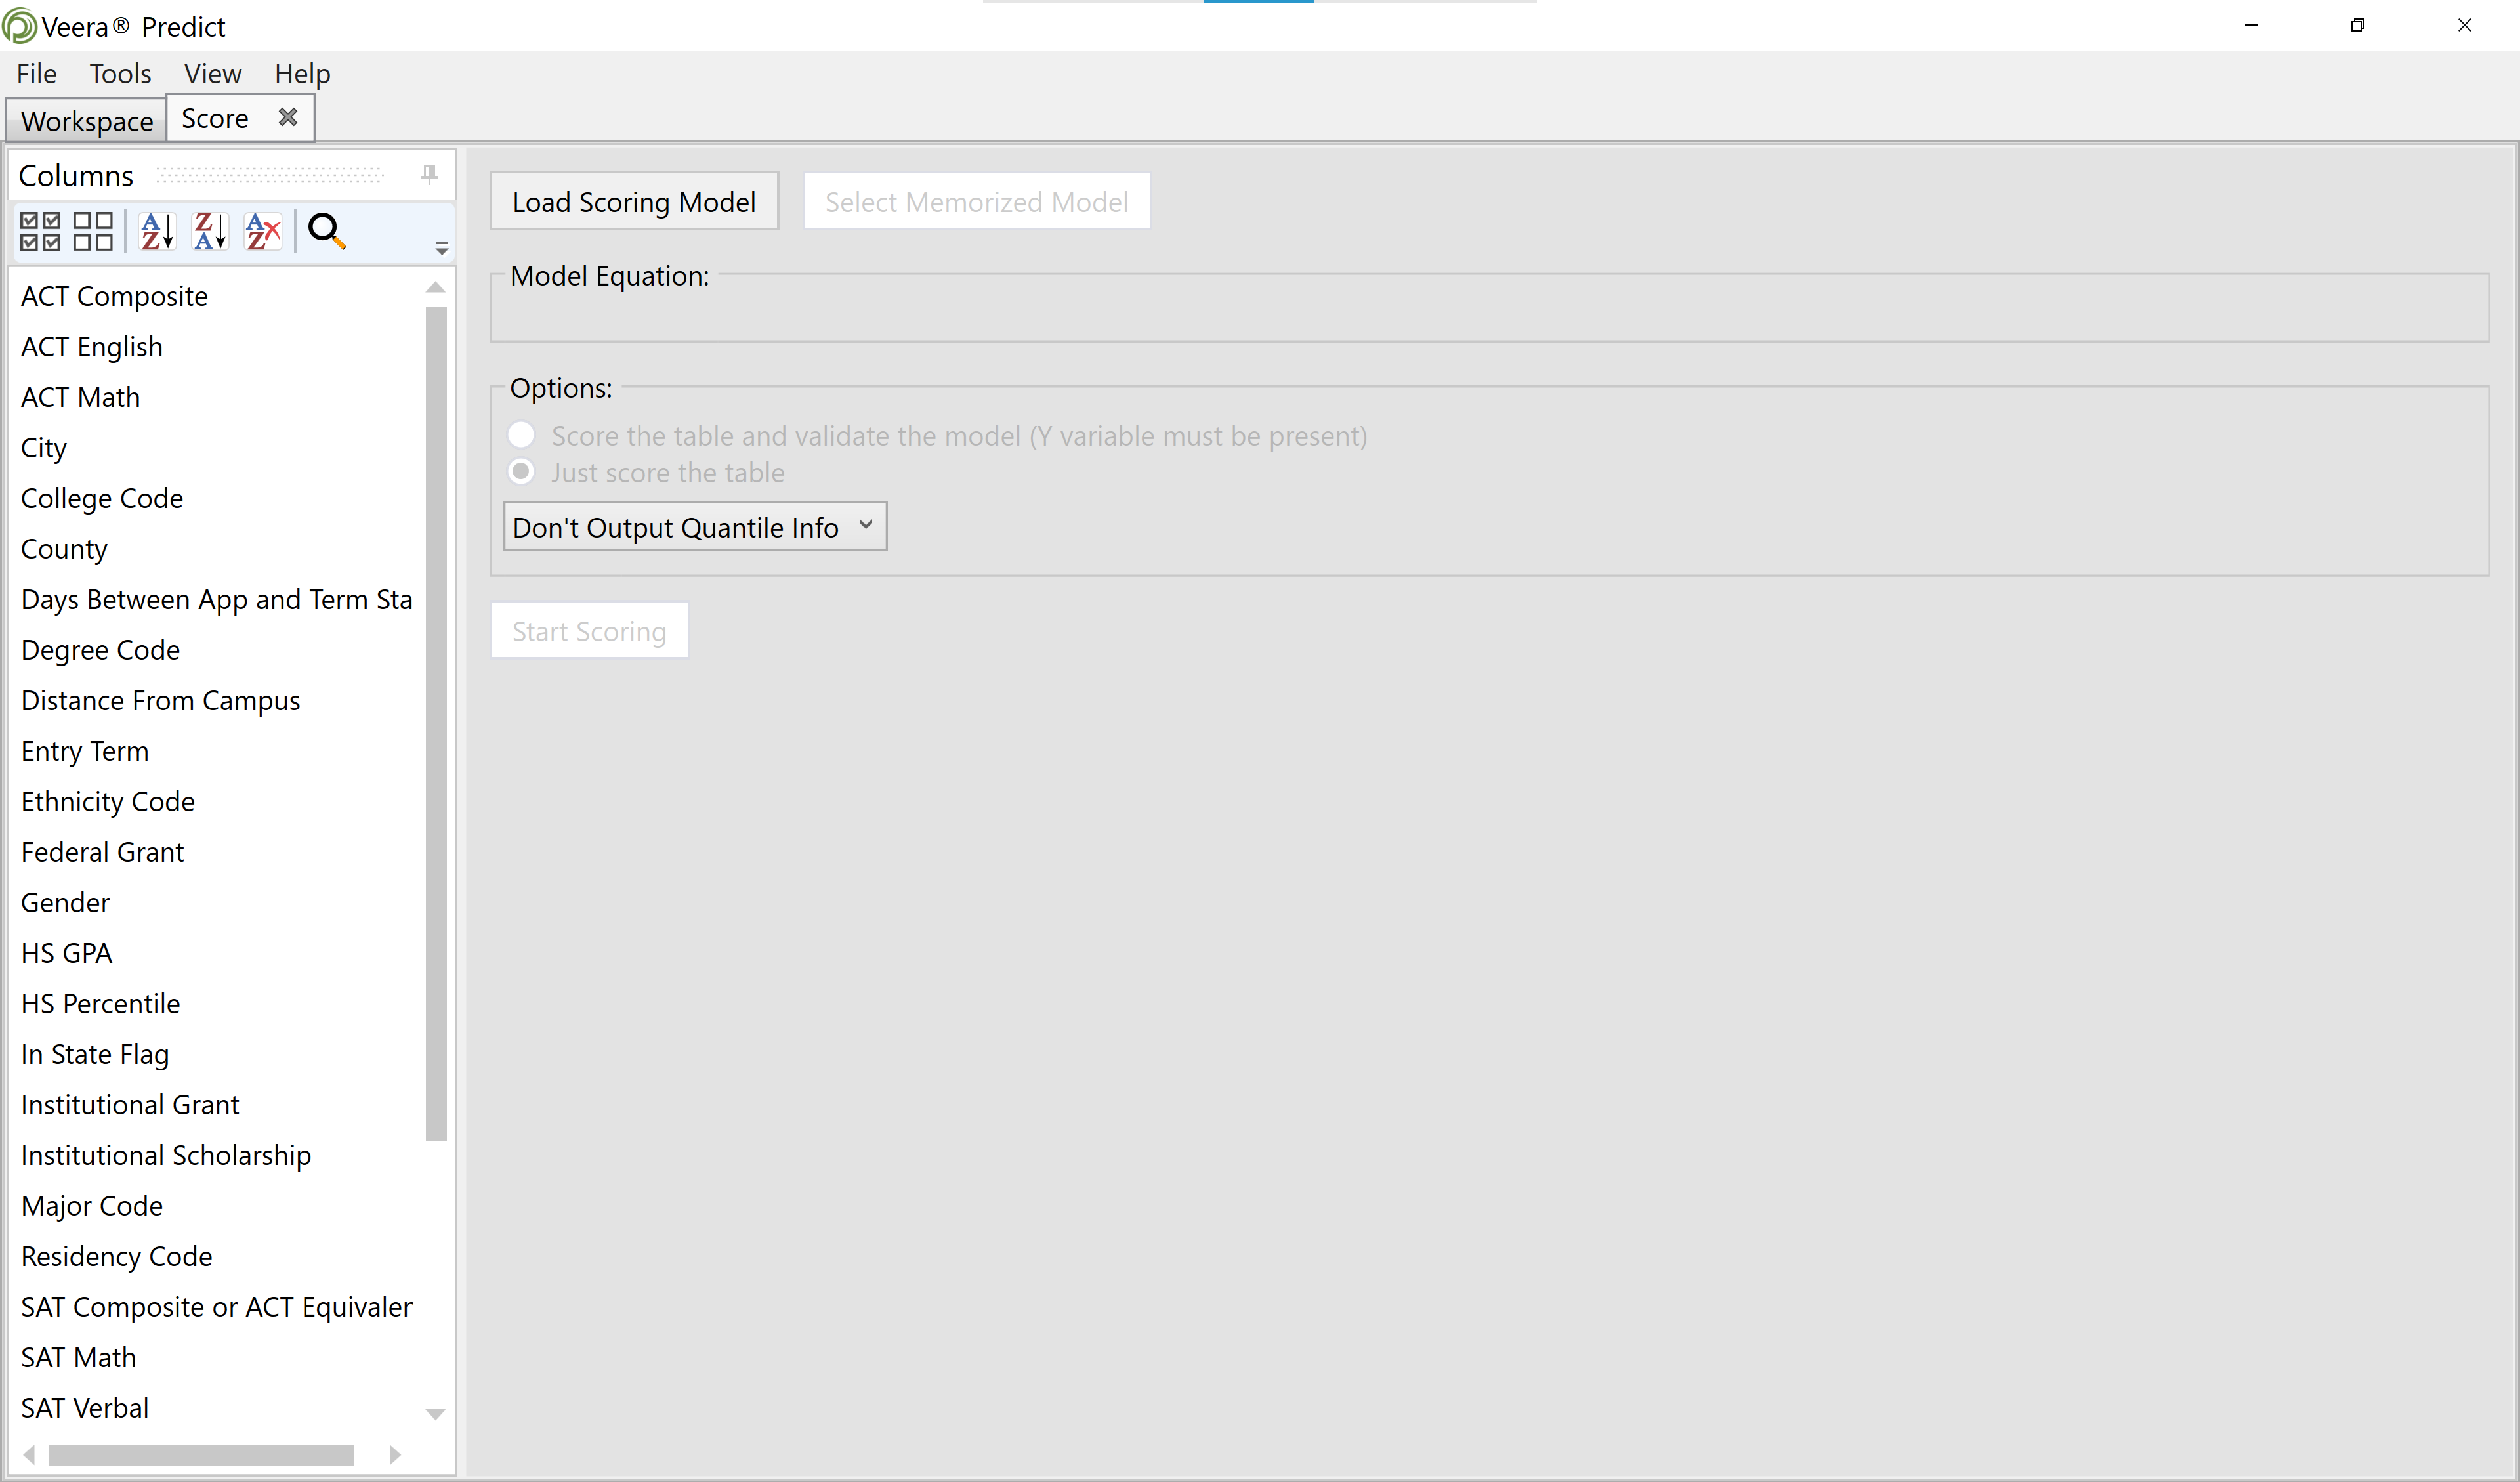Click the columns list scroll-down arrow
This screenshot has height=1482, width=2520.
tap(435, 1413)
